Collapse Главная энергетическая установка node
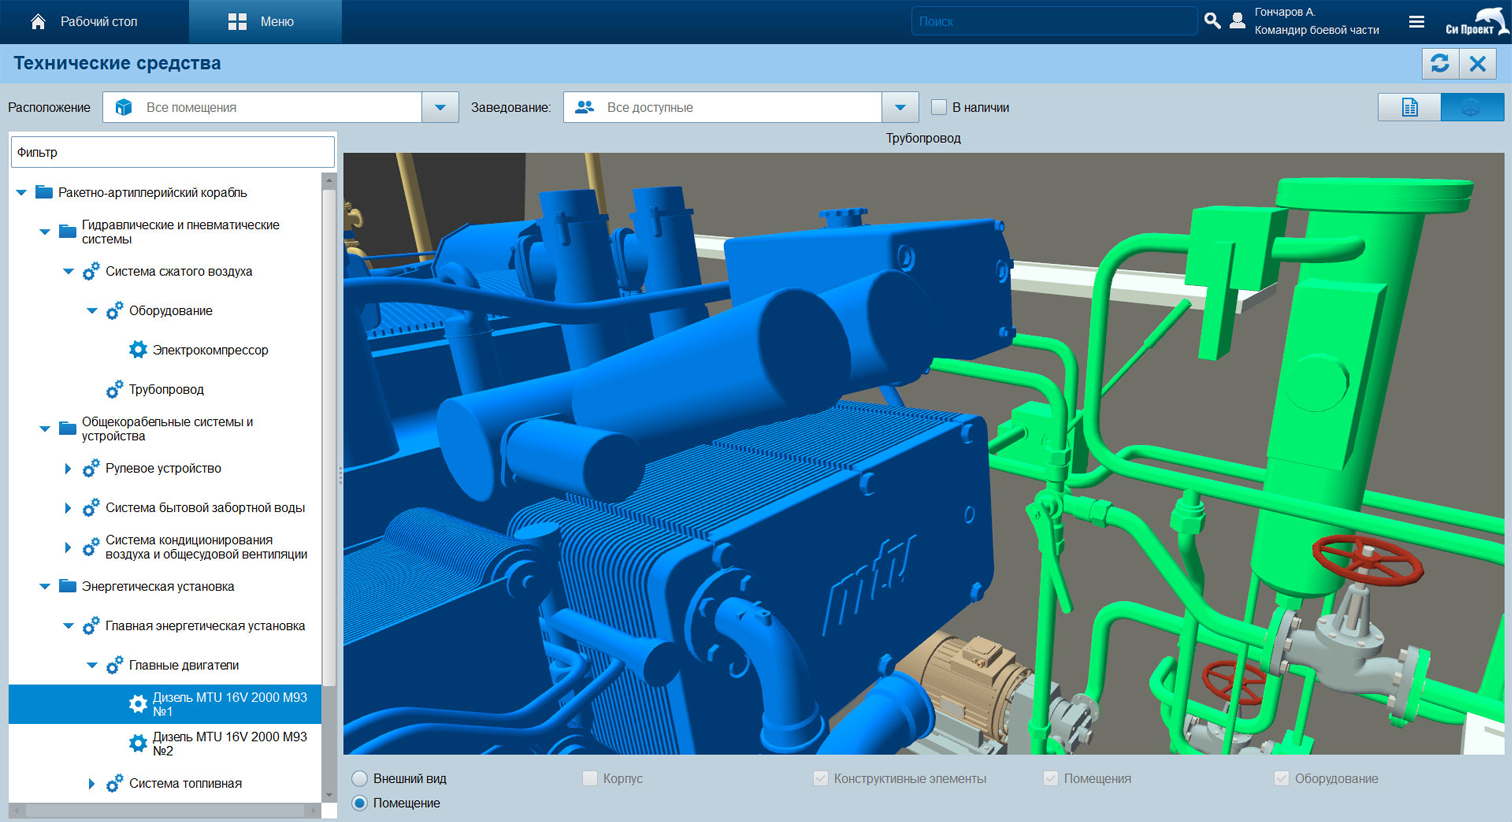This screenshot has height=822, width=1512. pos(68,626)
